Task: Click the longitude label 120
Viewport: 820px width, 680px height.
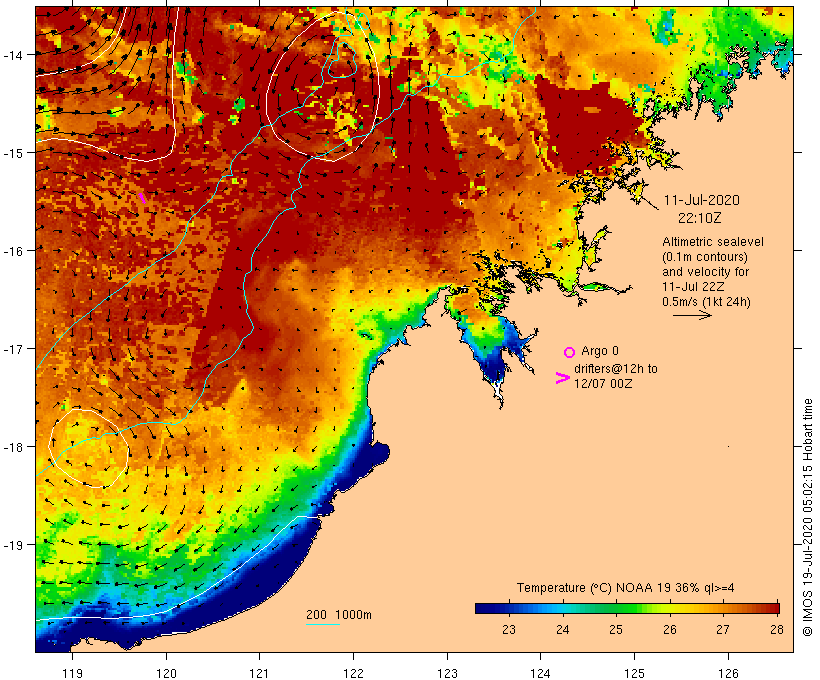Action: coord(166,673)
